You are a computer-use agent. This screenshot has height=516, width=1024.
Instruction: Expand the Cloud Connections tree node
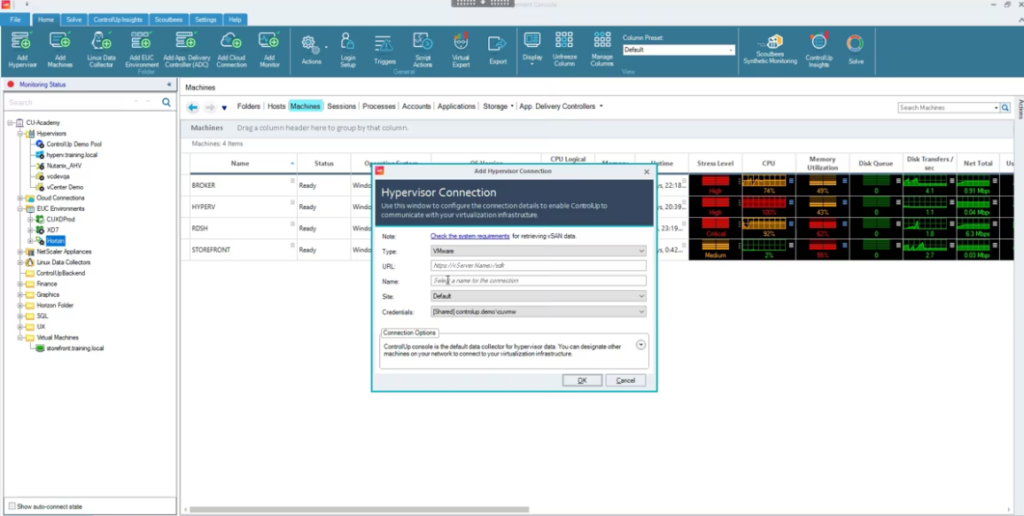[21, 198]
